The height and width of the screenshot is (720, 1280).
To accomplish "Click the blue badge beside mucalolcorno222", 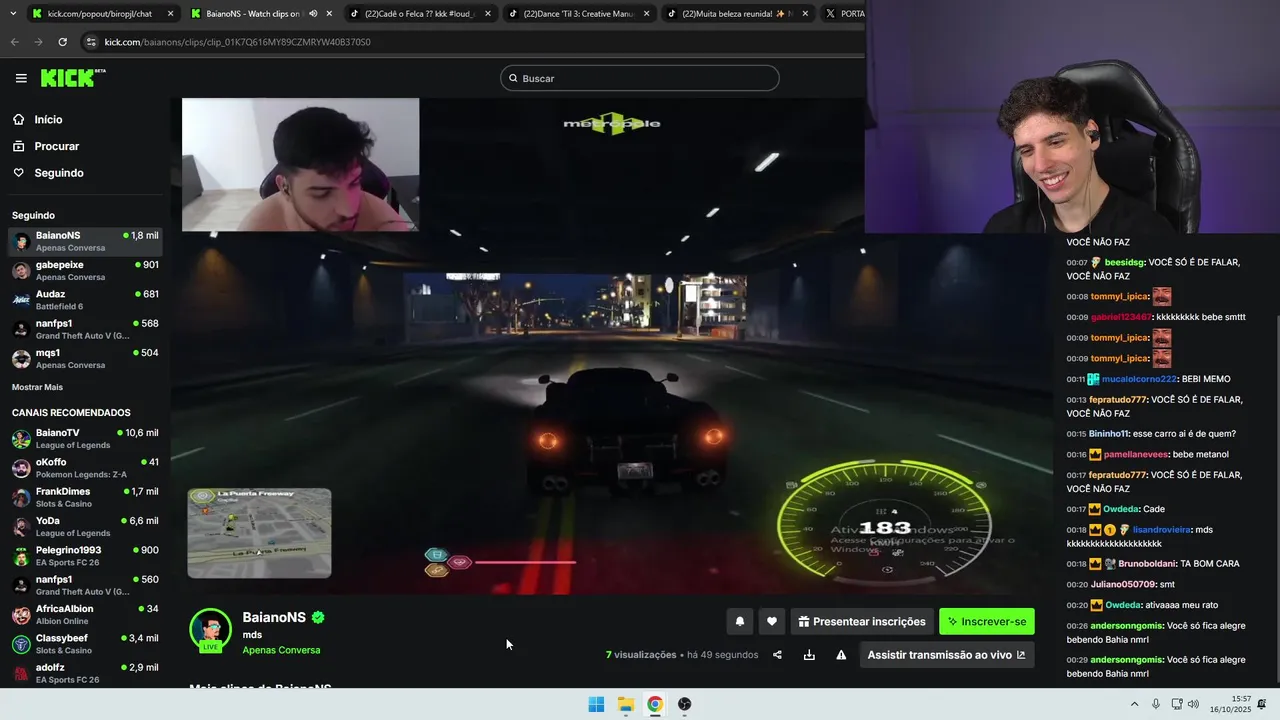I will (1094, 379).
